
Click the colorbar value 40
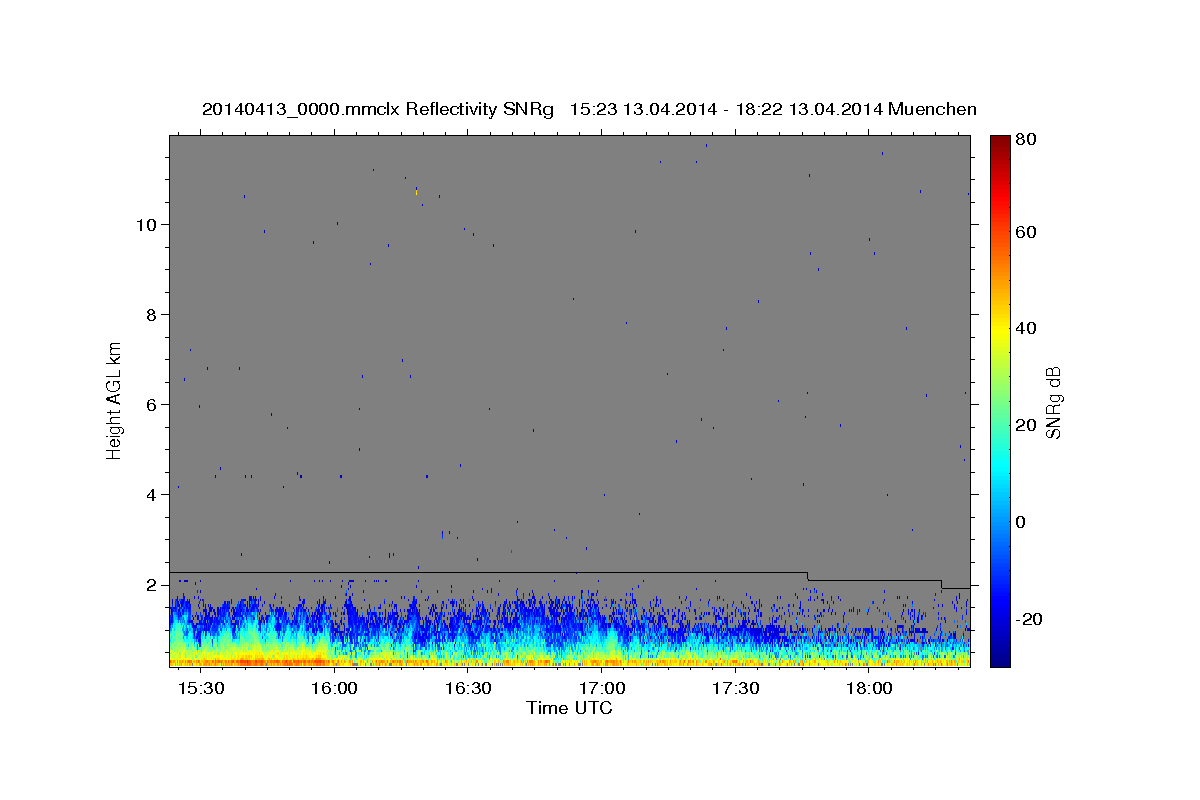1026,328
